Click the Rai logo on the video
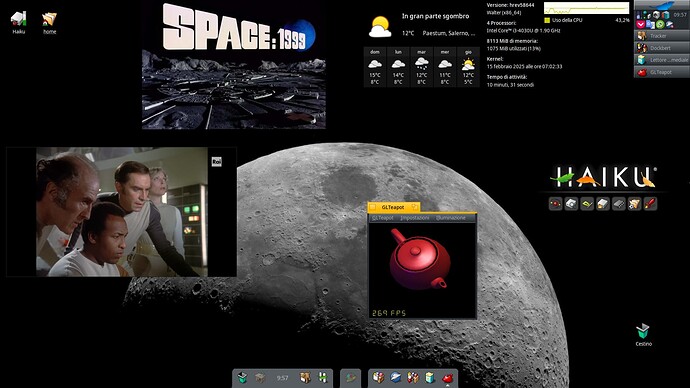This screenshot has height=388, width=690. [217, 162]
